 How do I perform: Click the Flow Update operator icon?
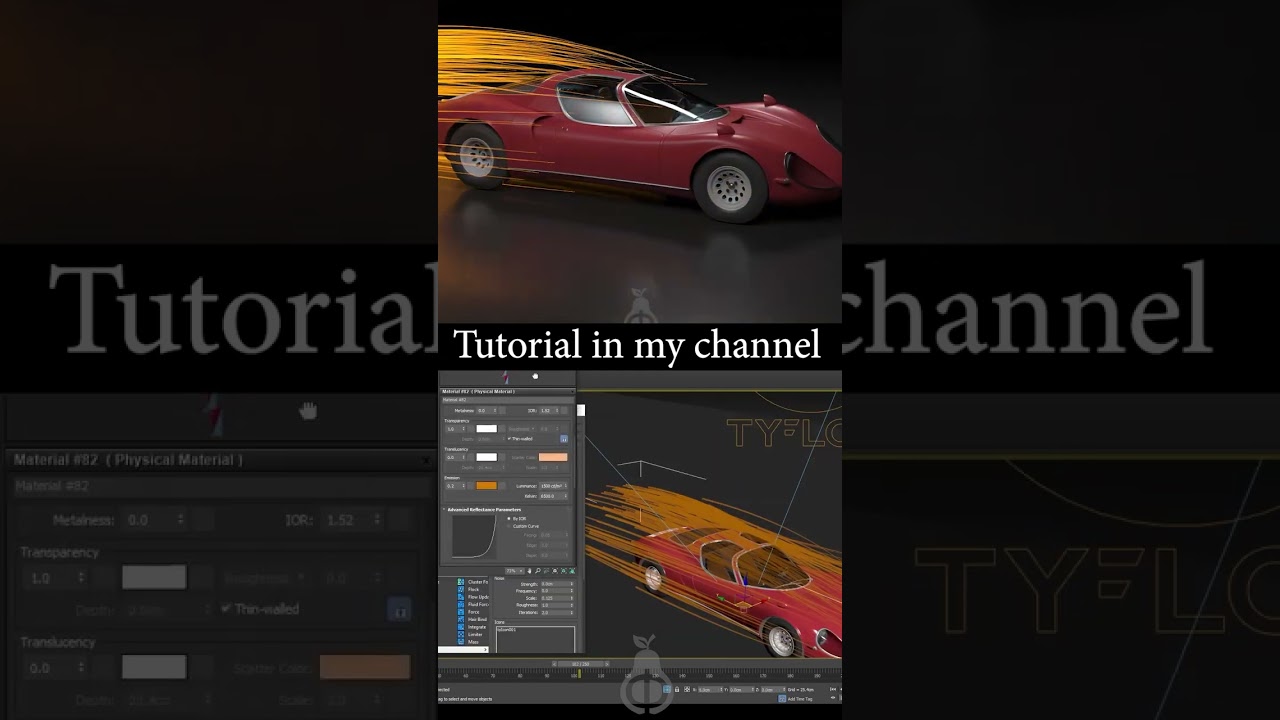(461, 597)
